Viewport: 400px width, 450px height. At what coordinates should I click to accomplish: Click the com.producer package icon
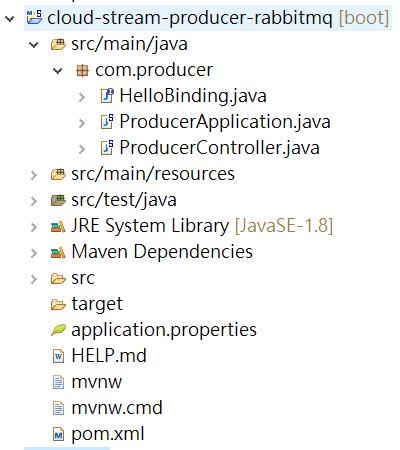point(82,70)
